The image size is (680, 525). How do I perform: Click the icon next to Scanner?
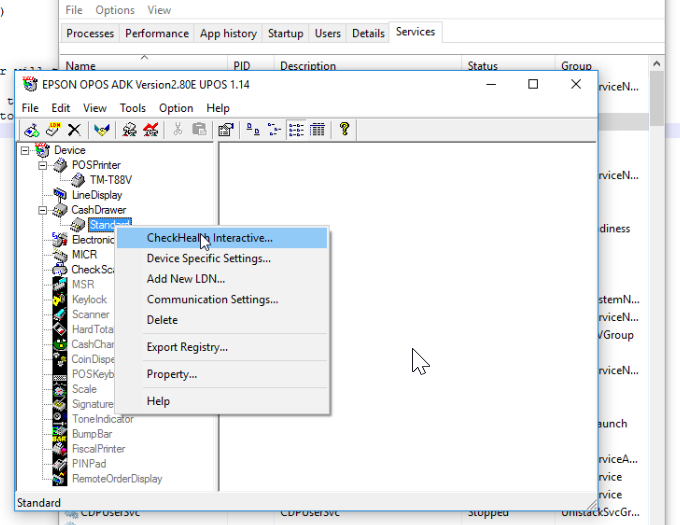pyautogui.click(x=60, y=314)
